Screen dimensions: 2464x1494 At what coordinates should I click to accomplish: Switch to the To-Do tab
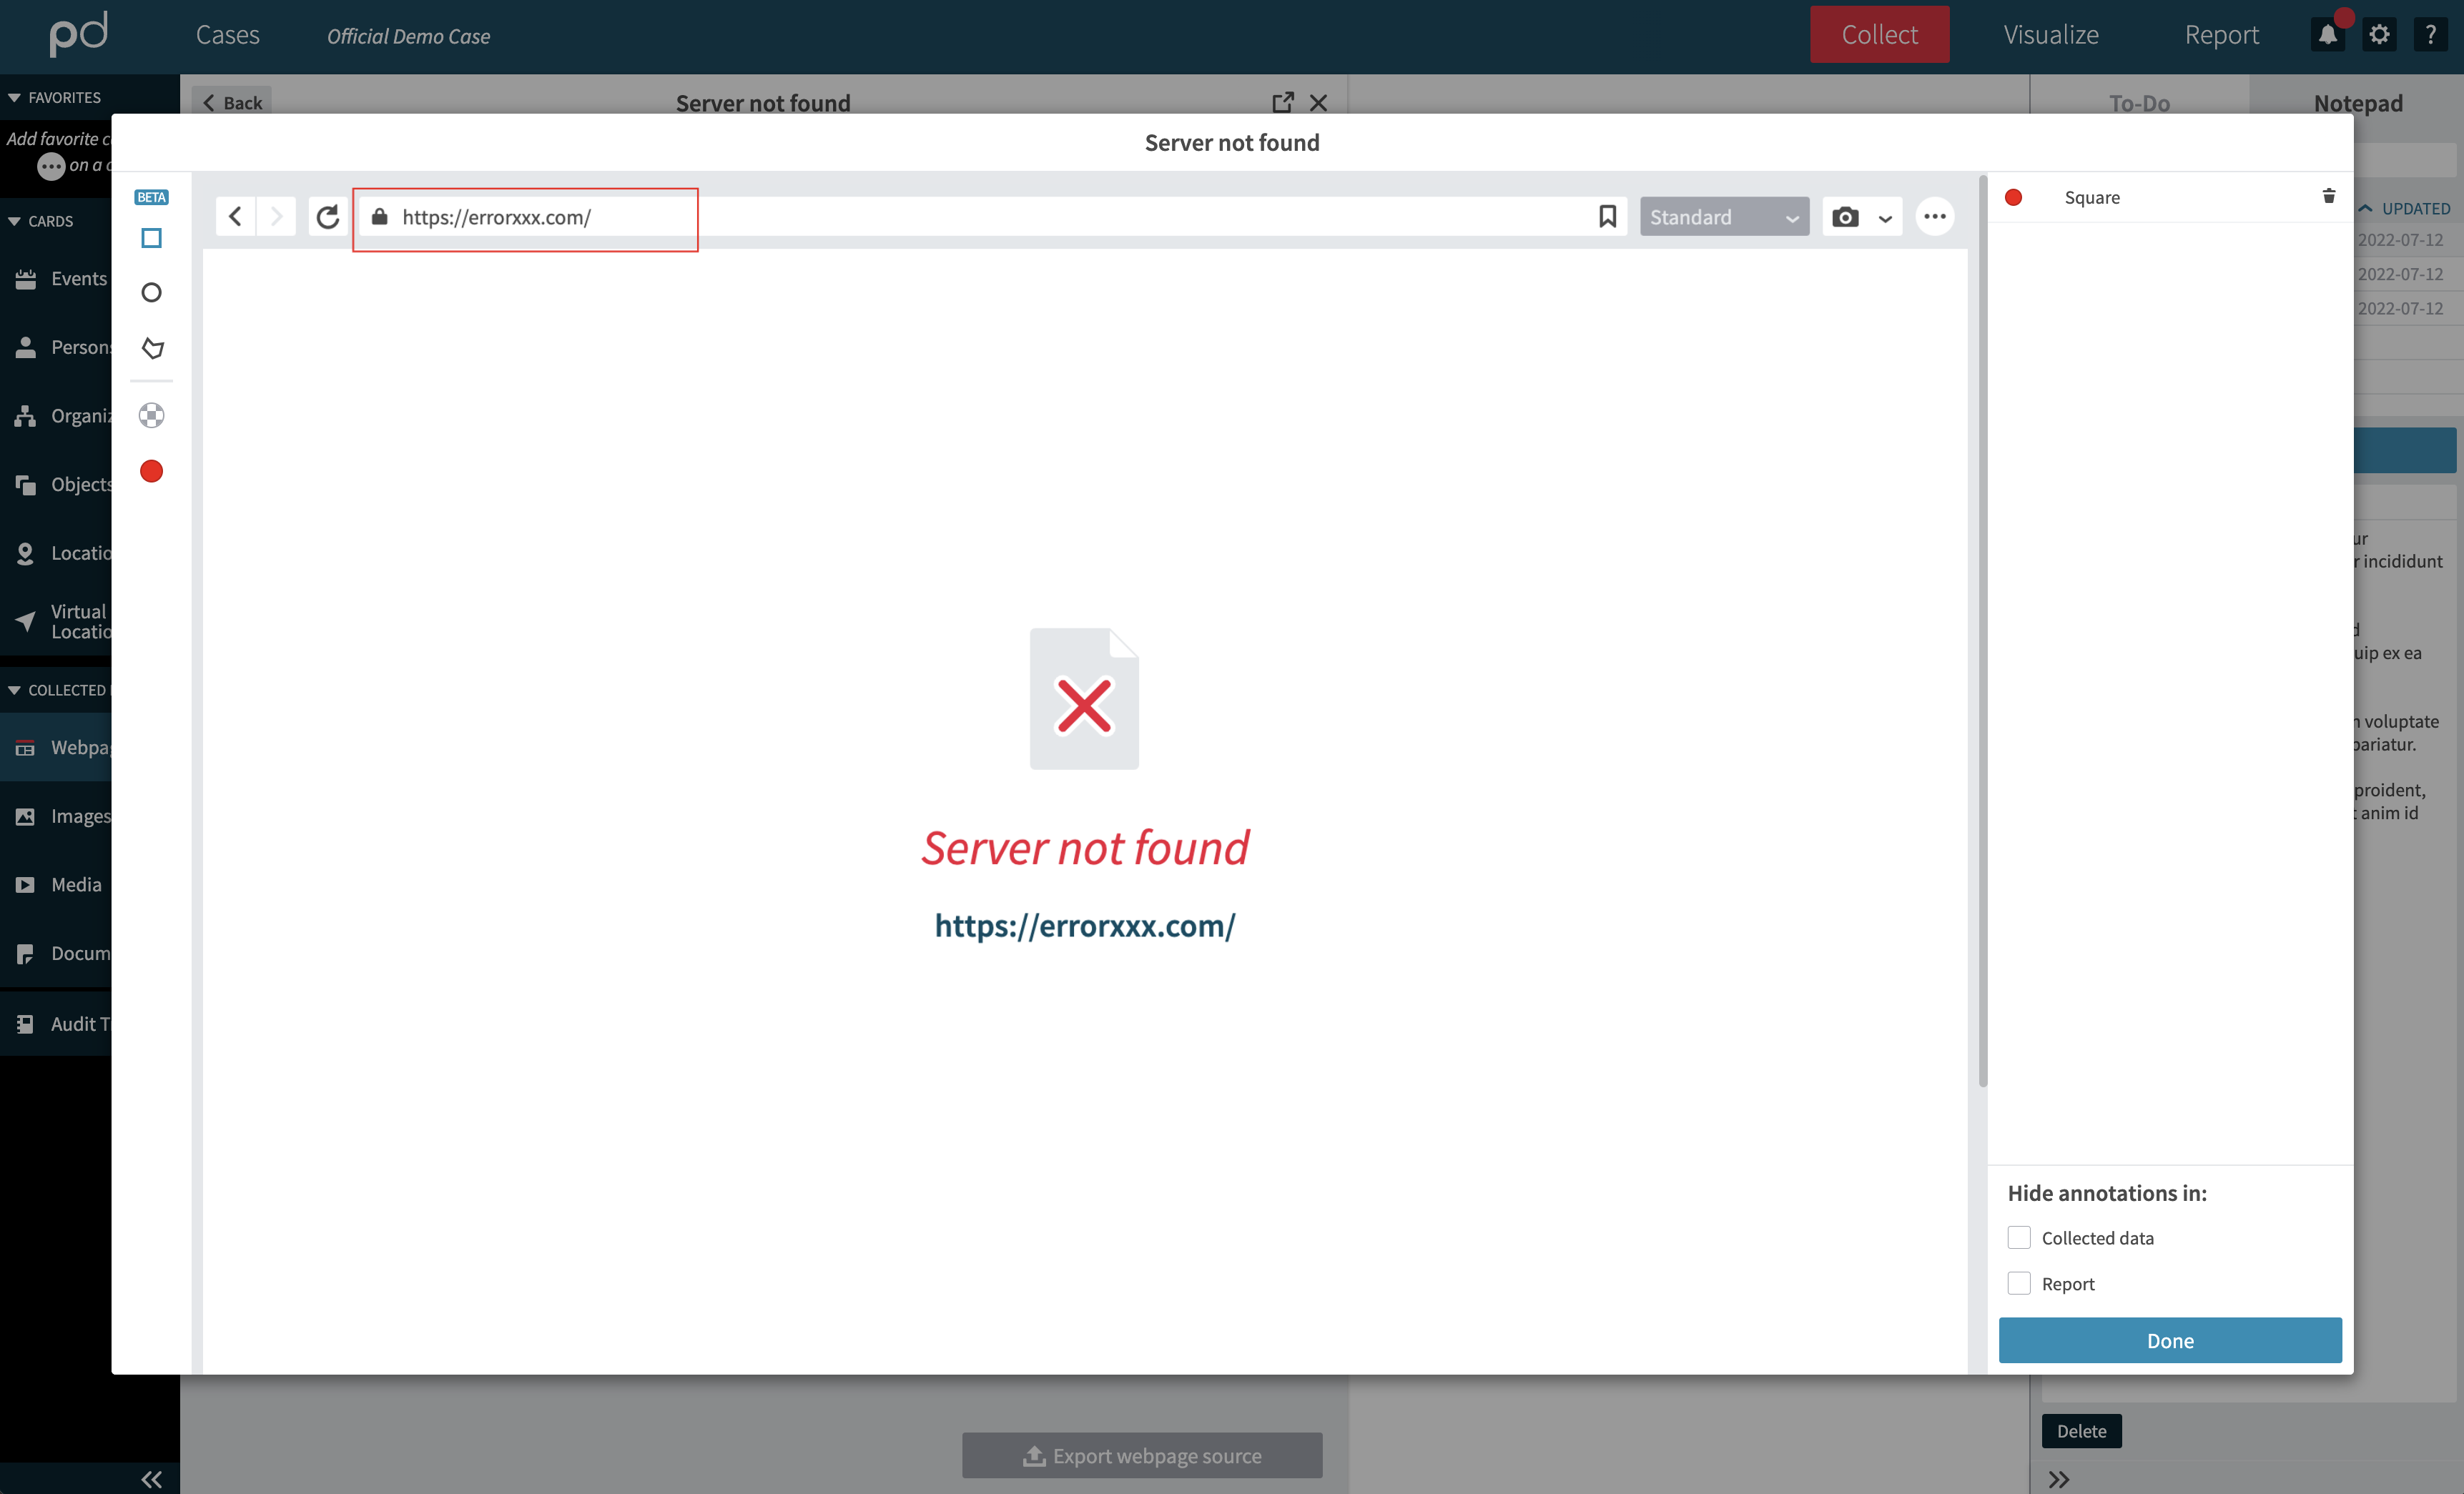click(x=2139, y=102)
